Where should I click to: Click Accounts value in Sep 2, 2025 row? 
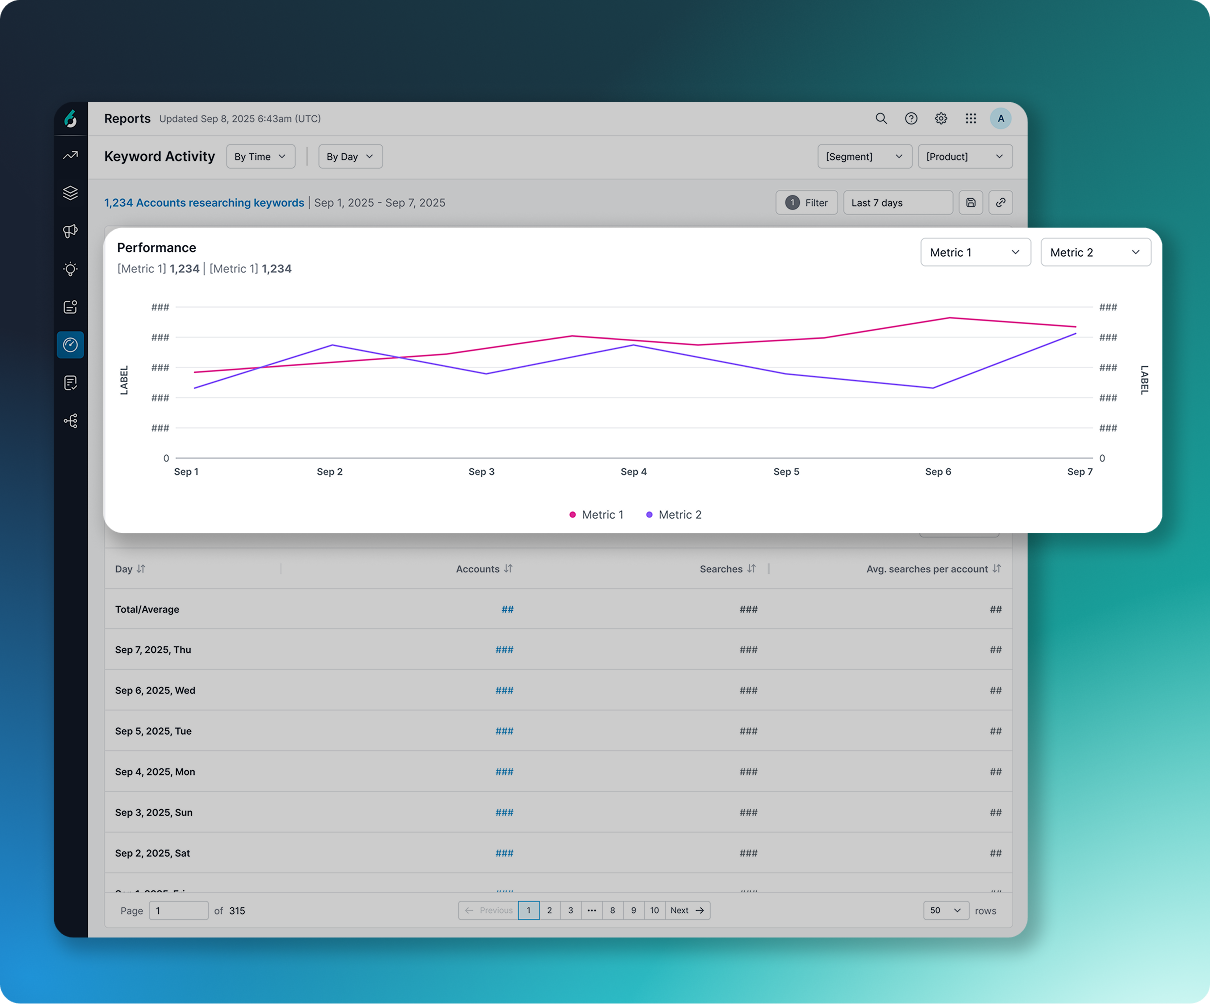point(505,853)
